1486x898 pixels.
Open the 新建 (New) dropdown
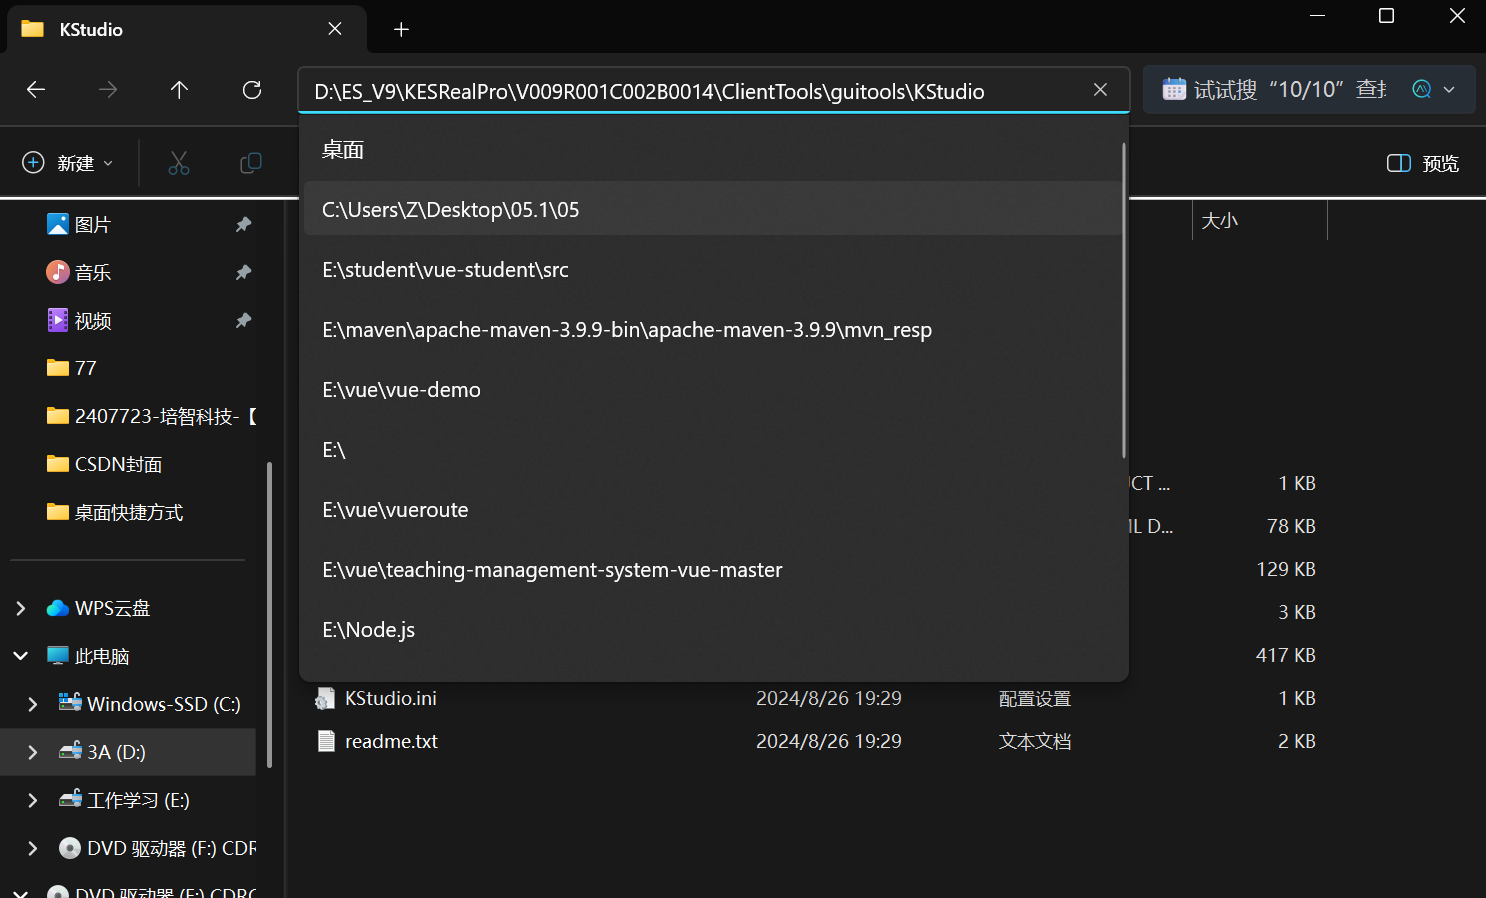[68, 163]
